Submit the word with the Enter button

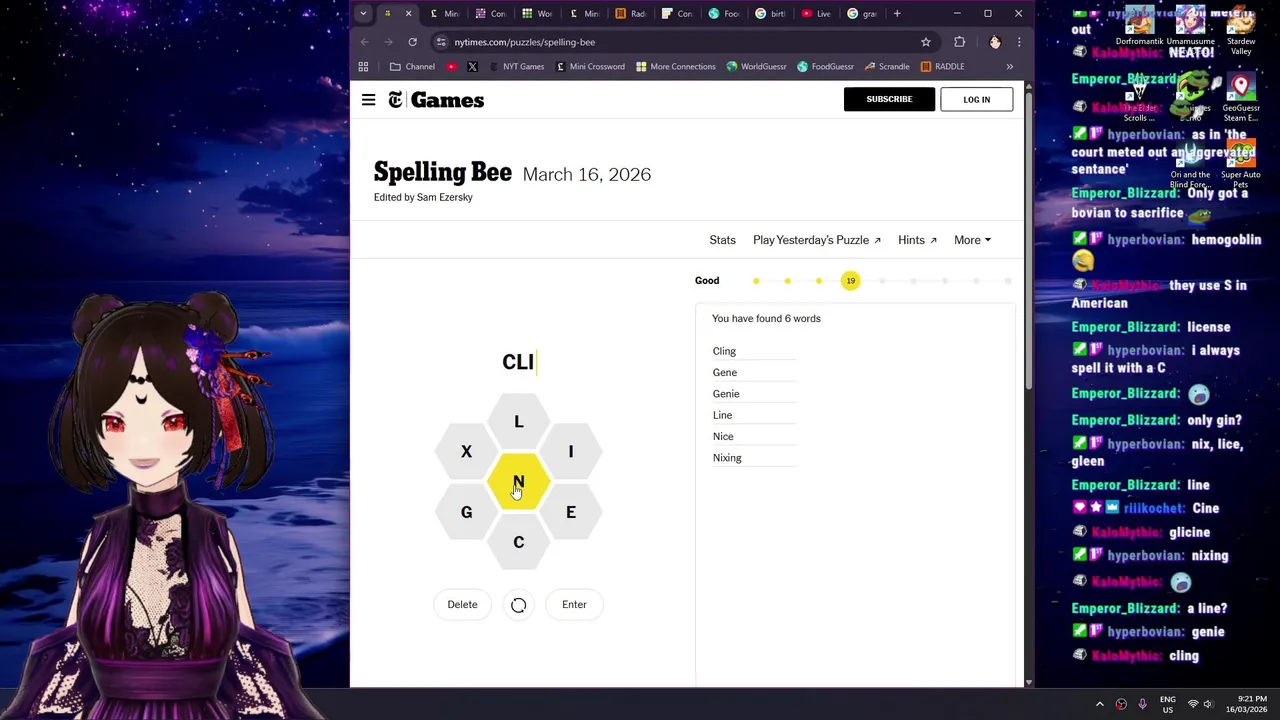click(574, 604)
